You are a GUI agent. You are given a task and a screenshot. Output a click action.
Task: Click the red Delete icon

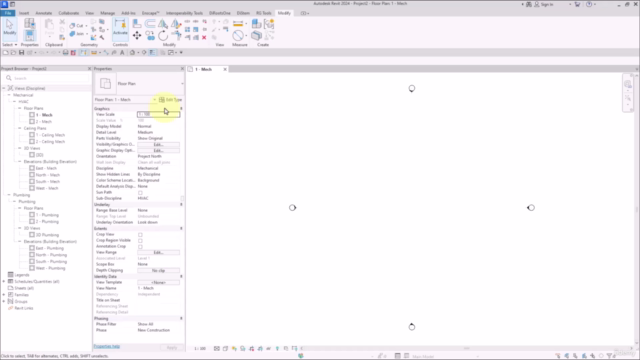[x=204, y=38]
